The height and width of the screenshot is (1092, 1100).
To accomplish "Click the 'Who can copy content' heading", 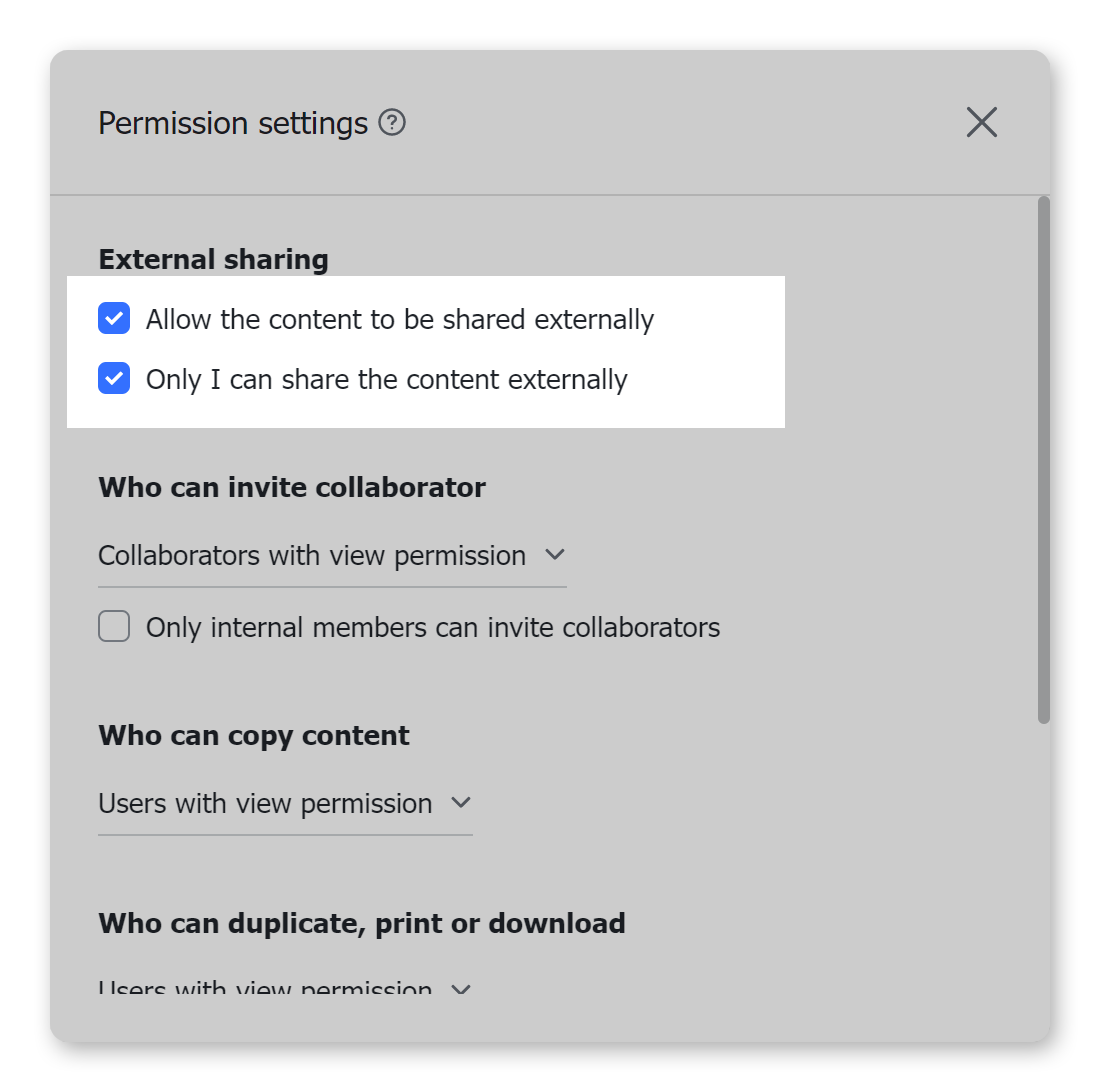I will point(254,736).
